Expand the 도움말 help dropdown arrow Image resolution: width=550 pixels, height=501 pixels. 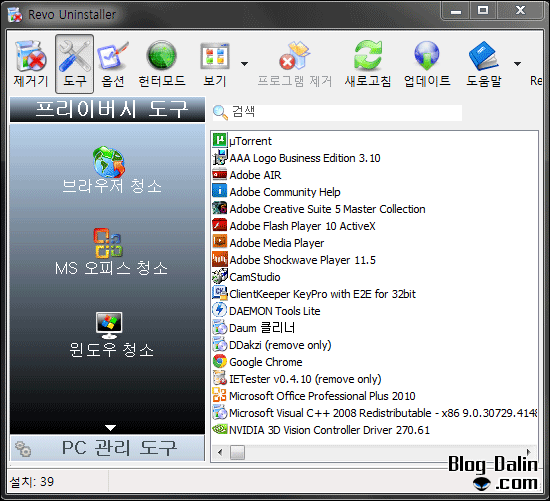(x=517, y=64)
